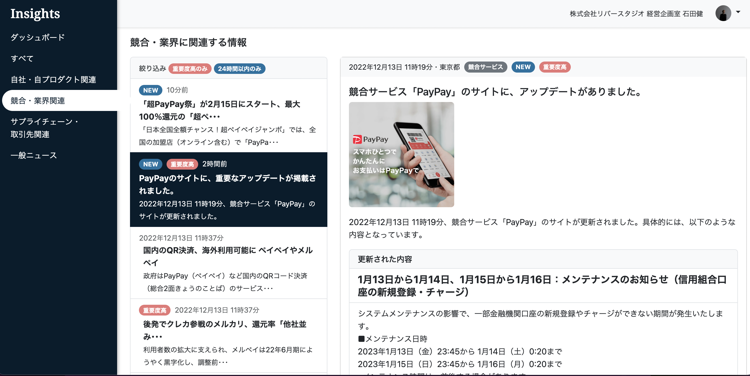This screenshot has height=376, width=750.
Task: Open ダッシュボード in sidebar
Action: [x=38, y=37]
